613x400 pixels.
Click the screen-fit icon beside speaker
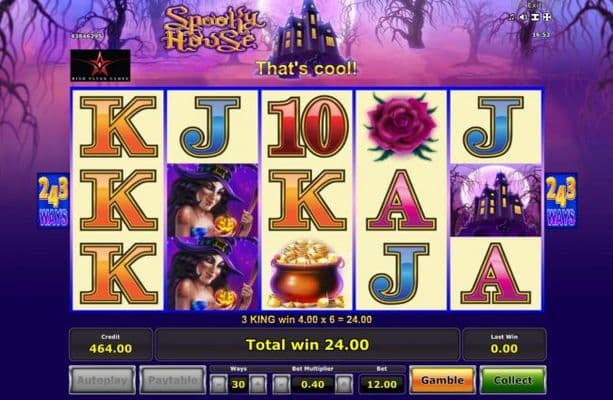click(535, 17)
